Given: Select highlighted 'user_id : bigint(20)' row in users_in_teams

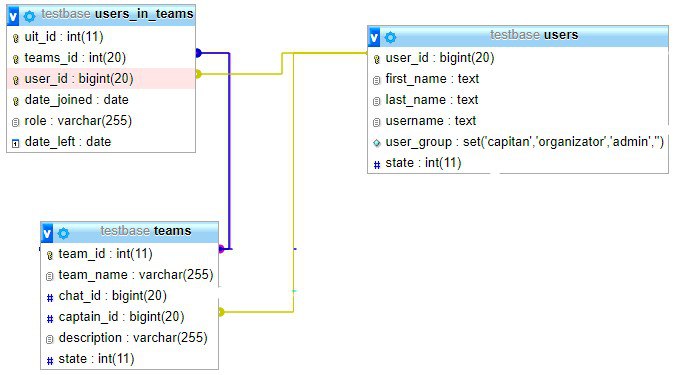Looking at the screenshot, I should 101,79.
